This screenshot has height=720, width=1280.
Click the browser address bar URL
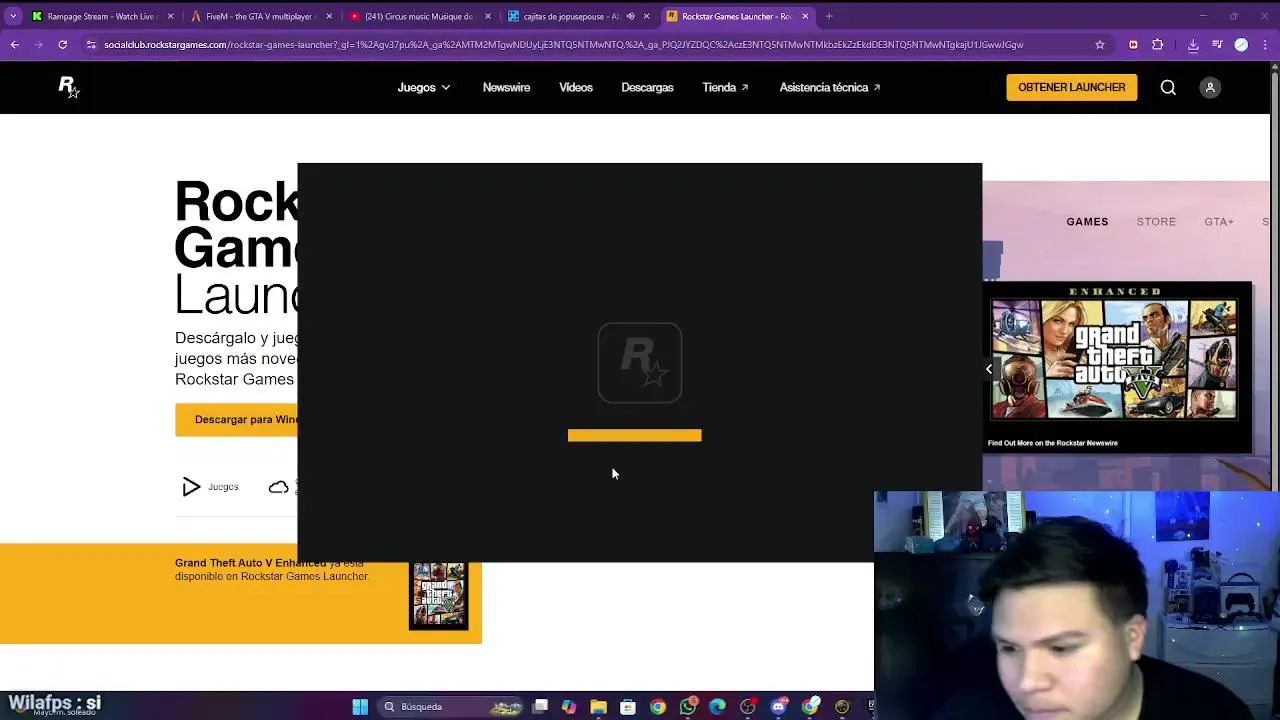point(563,44)
